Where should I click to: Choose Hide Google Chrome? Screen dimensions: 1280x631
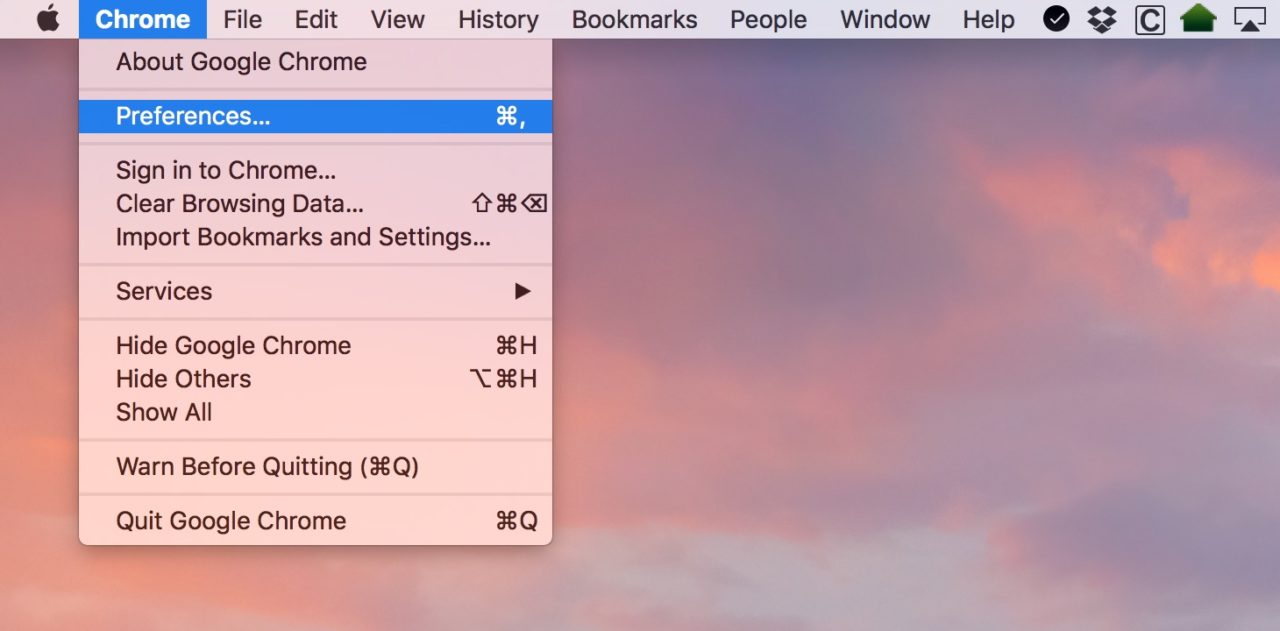tap(315, 346)
